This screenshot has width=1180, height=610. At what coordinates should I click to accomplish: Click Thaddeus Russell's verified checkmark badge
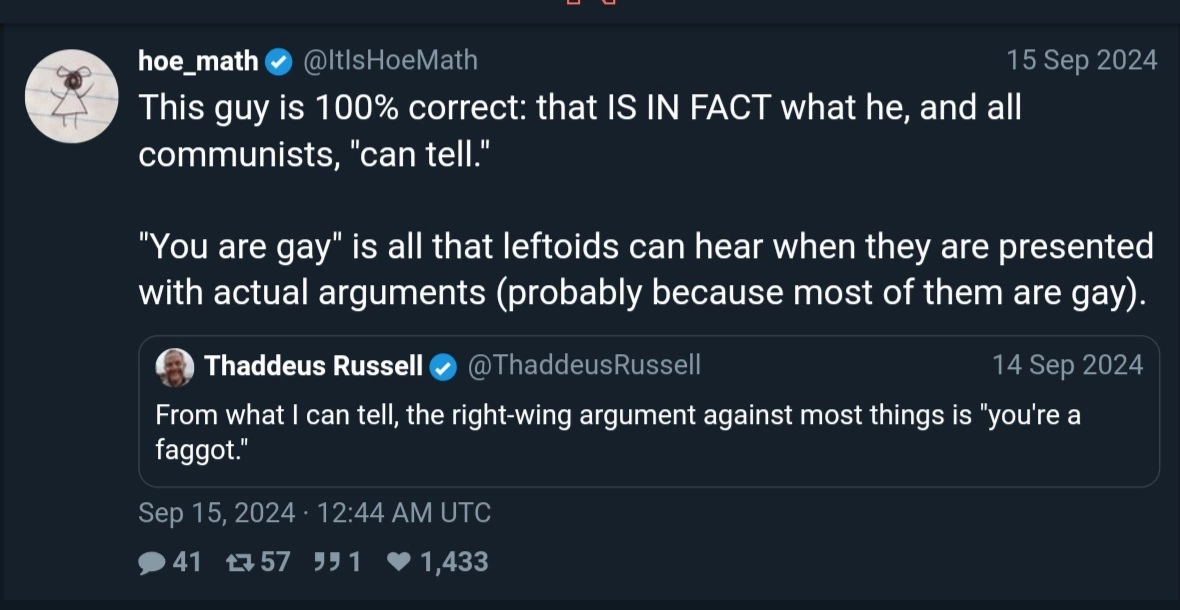point(444,367)
